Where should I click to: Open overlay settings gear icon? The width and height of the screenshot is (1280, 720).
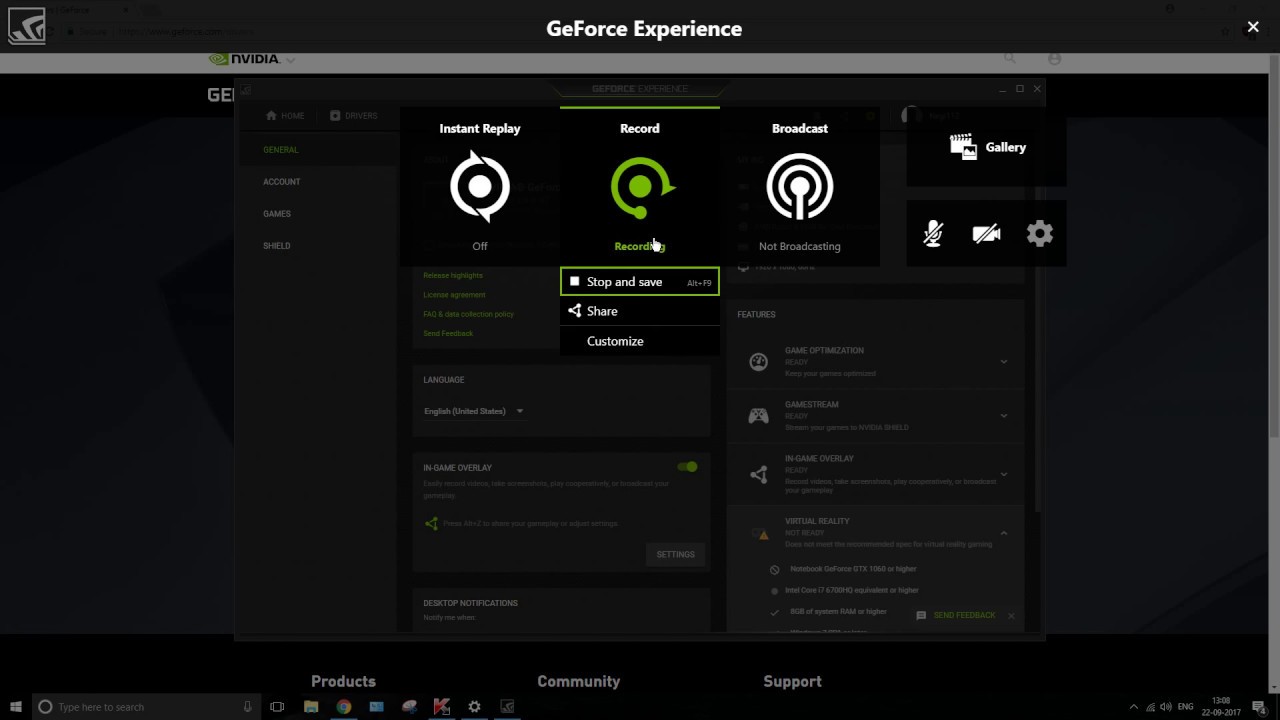coord(1040,234)
